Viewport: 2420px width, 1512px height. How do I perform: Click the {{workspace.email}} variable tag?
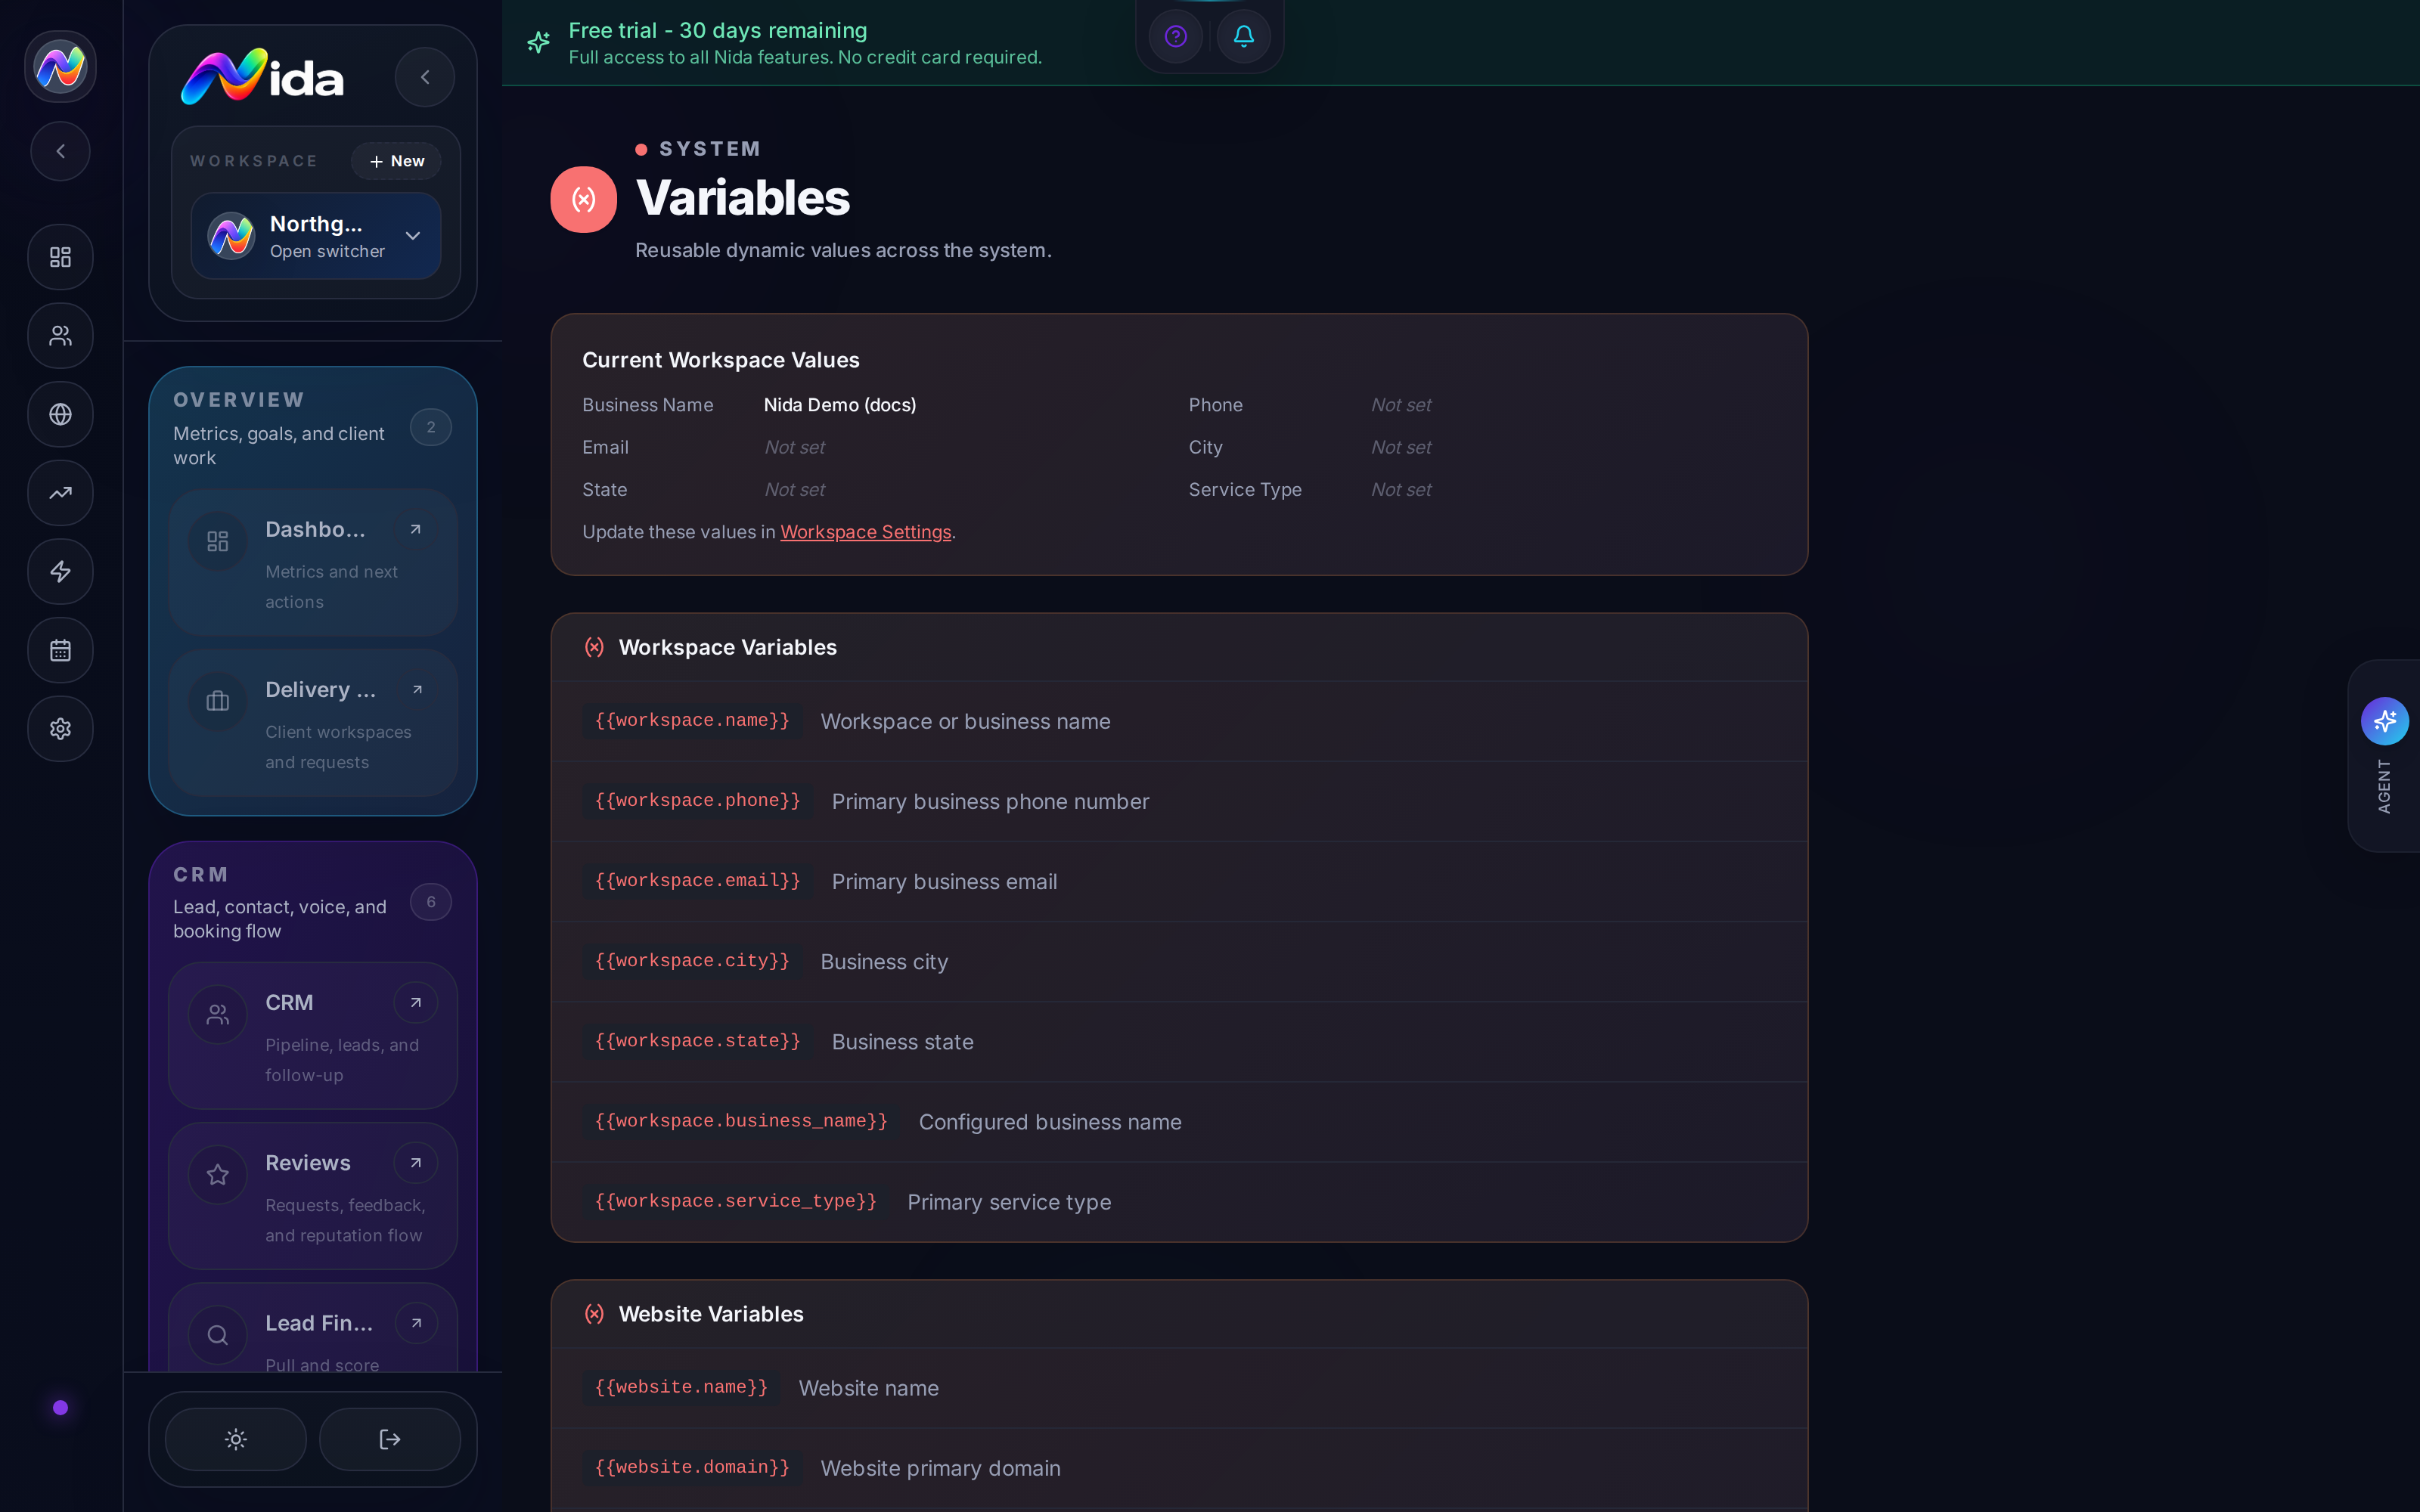(698, 881)
